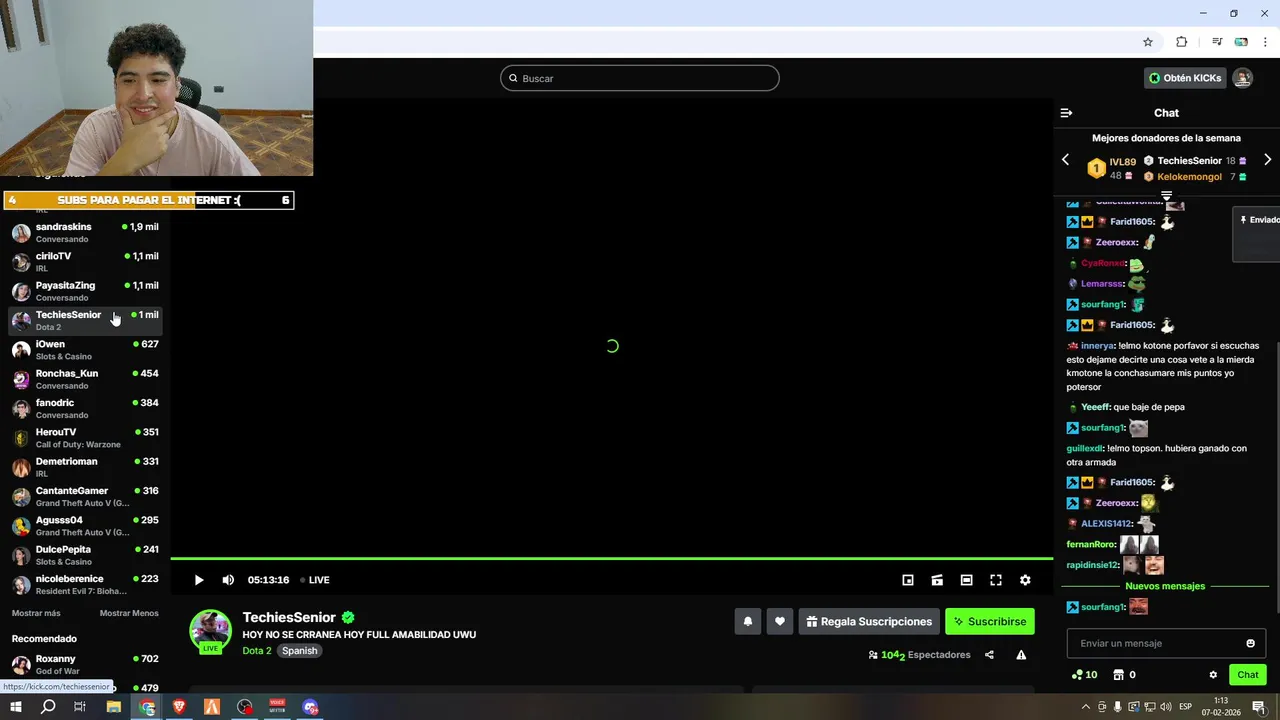The height and width of the screenshot is (720, 1280).
Task: Send message with green Chat button
Action: [x=1248, y=675]
